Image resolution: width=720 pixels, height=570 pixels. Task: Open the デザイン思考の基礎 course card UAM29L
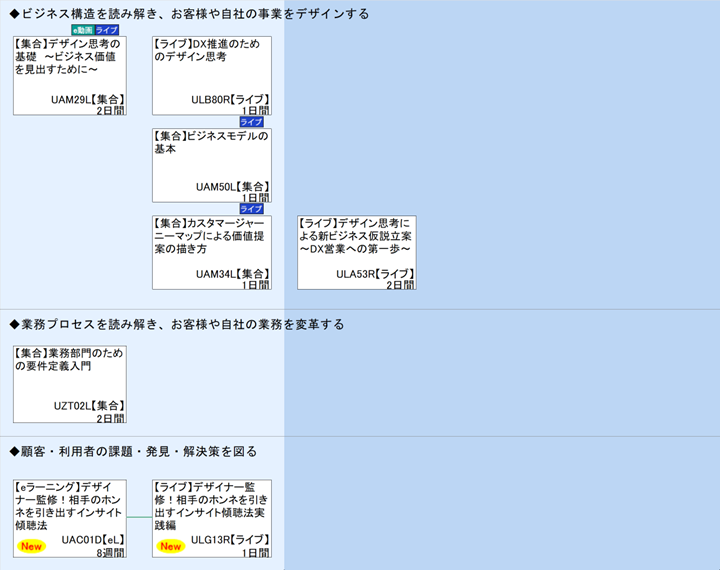[x=70, y=76]
